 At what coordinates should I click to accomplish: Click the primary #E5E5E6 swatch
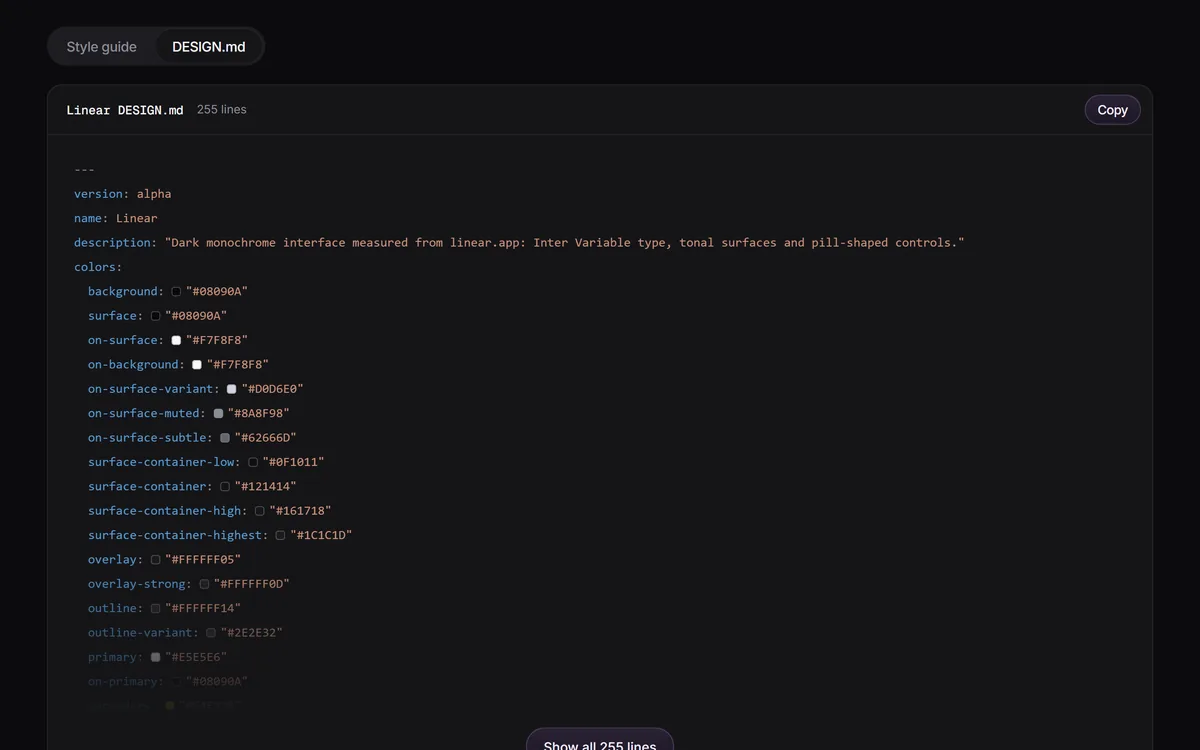point(155,657)
